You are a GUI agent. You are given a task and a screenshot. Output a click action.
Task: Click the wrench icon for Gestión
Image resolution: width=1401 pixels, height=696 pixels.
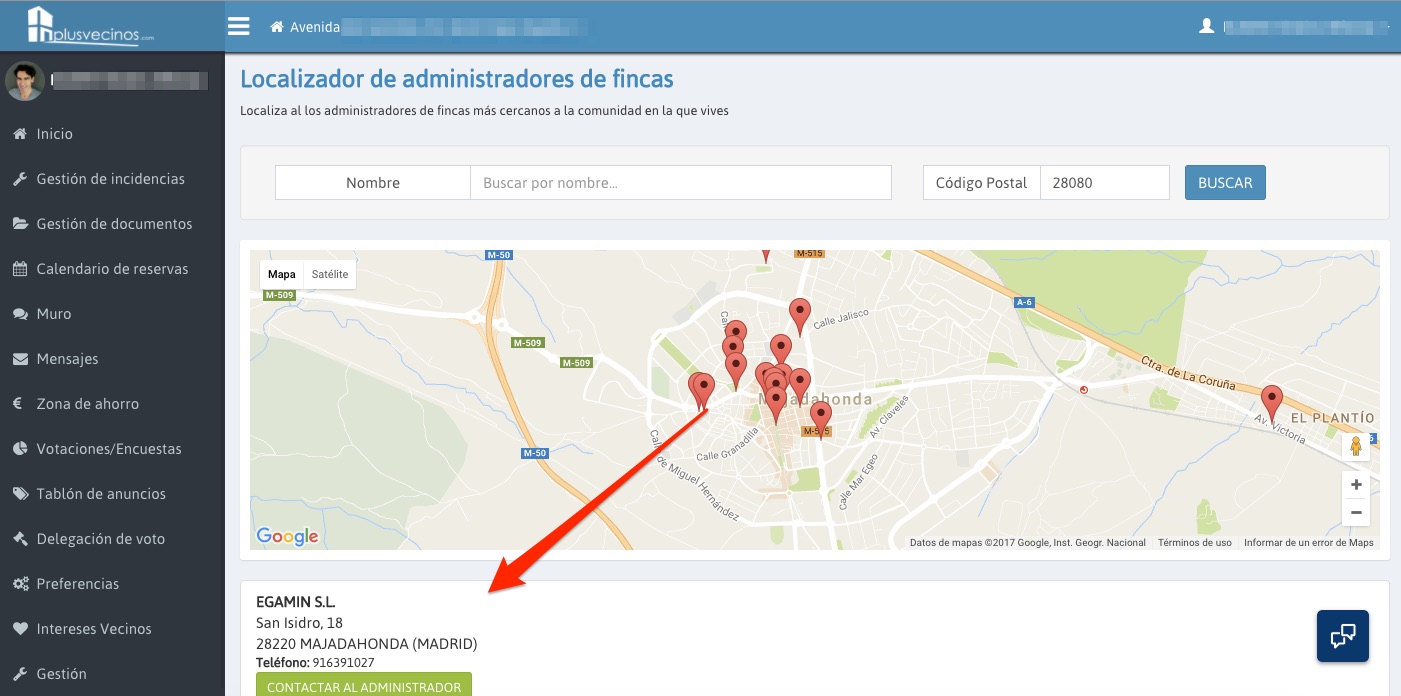[19, 673]
